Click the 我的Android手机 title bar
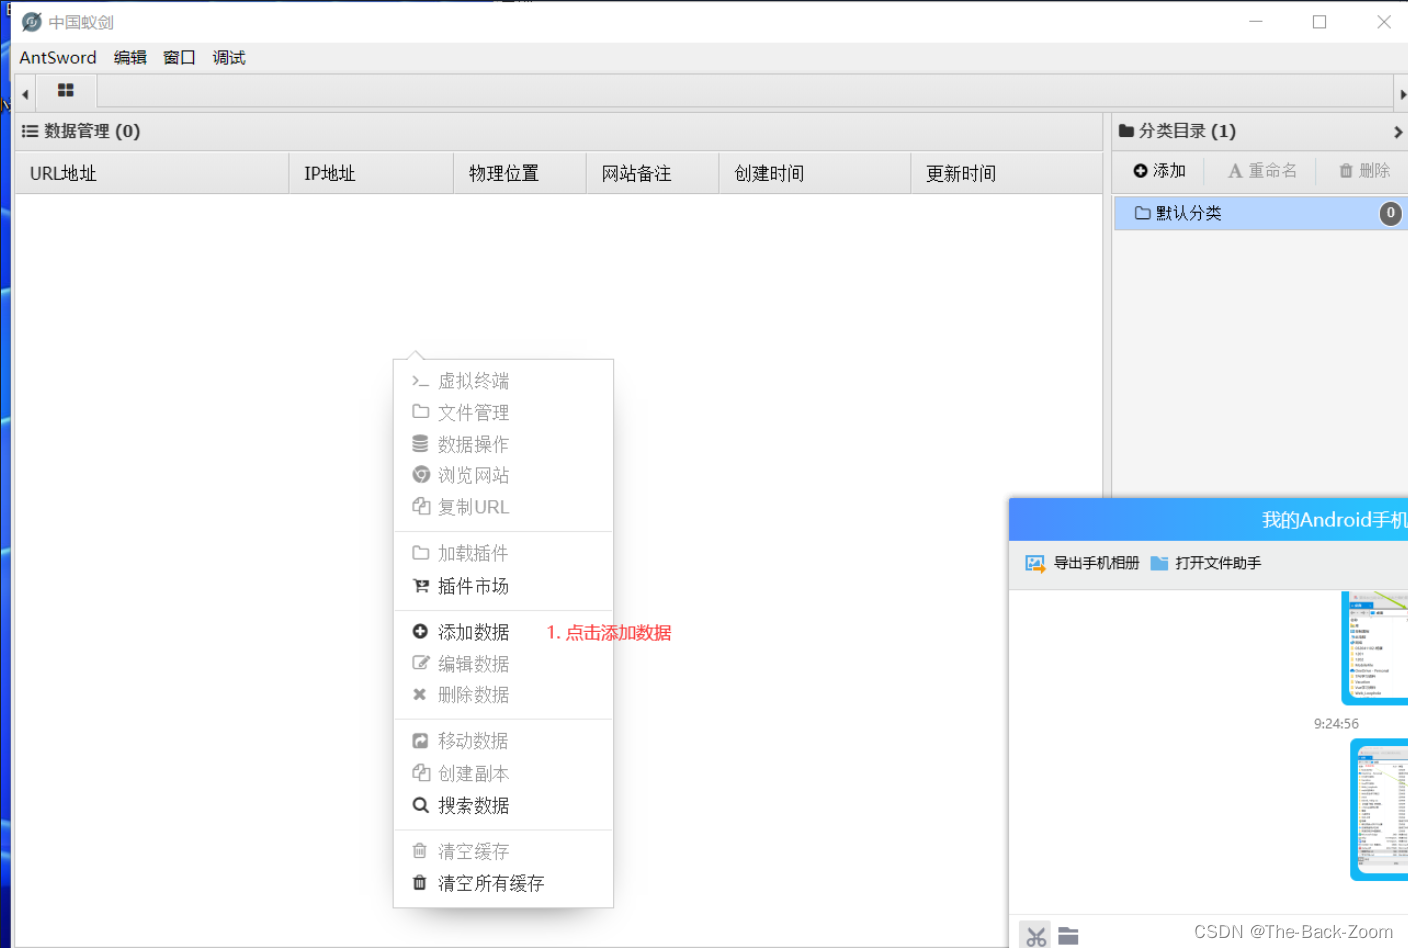This screenshot has width=1408, height=948. point(1208,520)
